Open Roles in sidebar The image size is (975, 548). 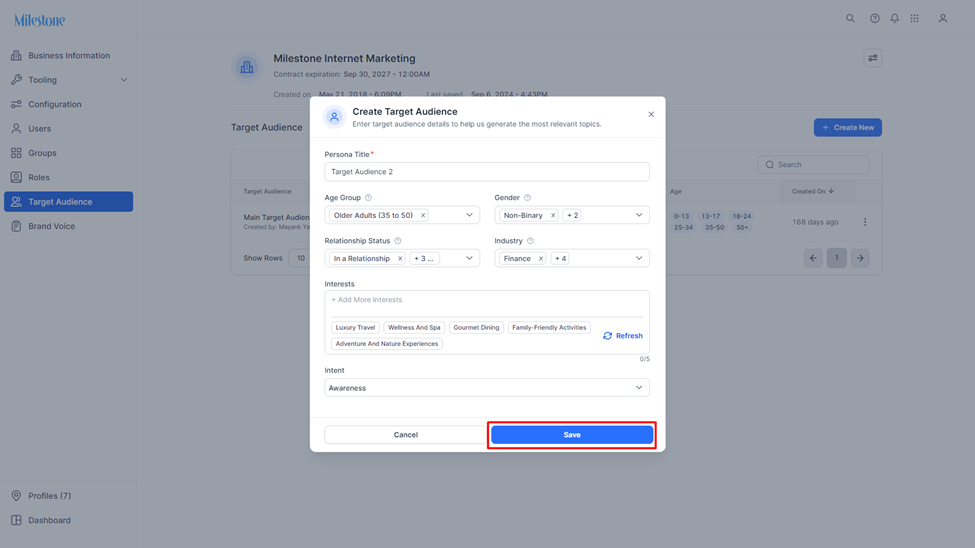[68, 177]
